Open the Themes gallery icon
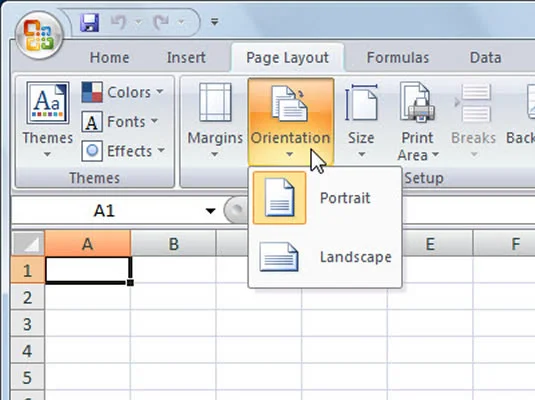Screen dimensions: 535x400 pos(48,103)
